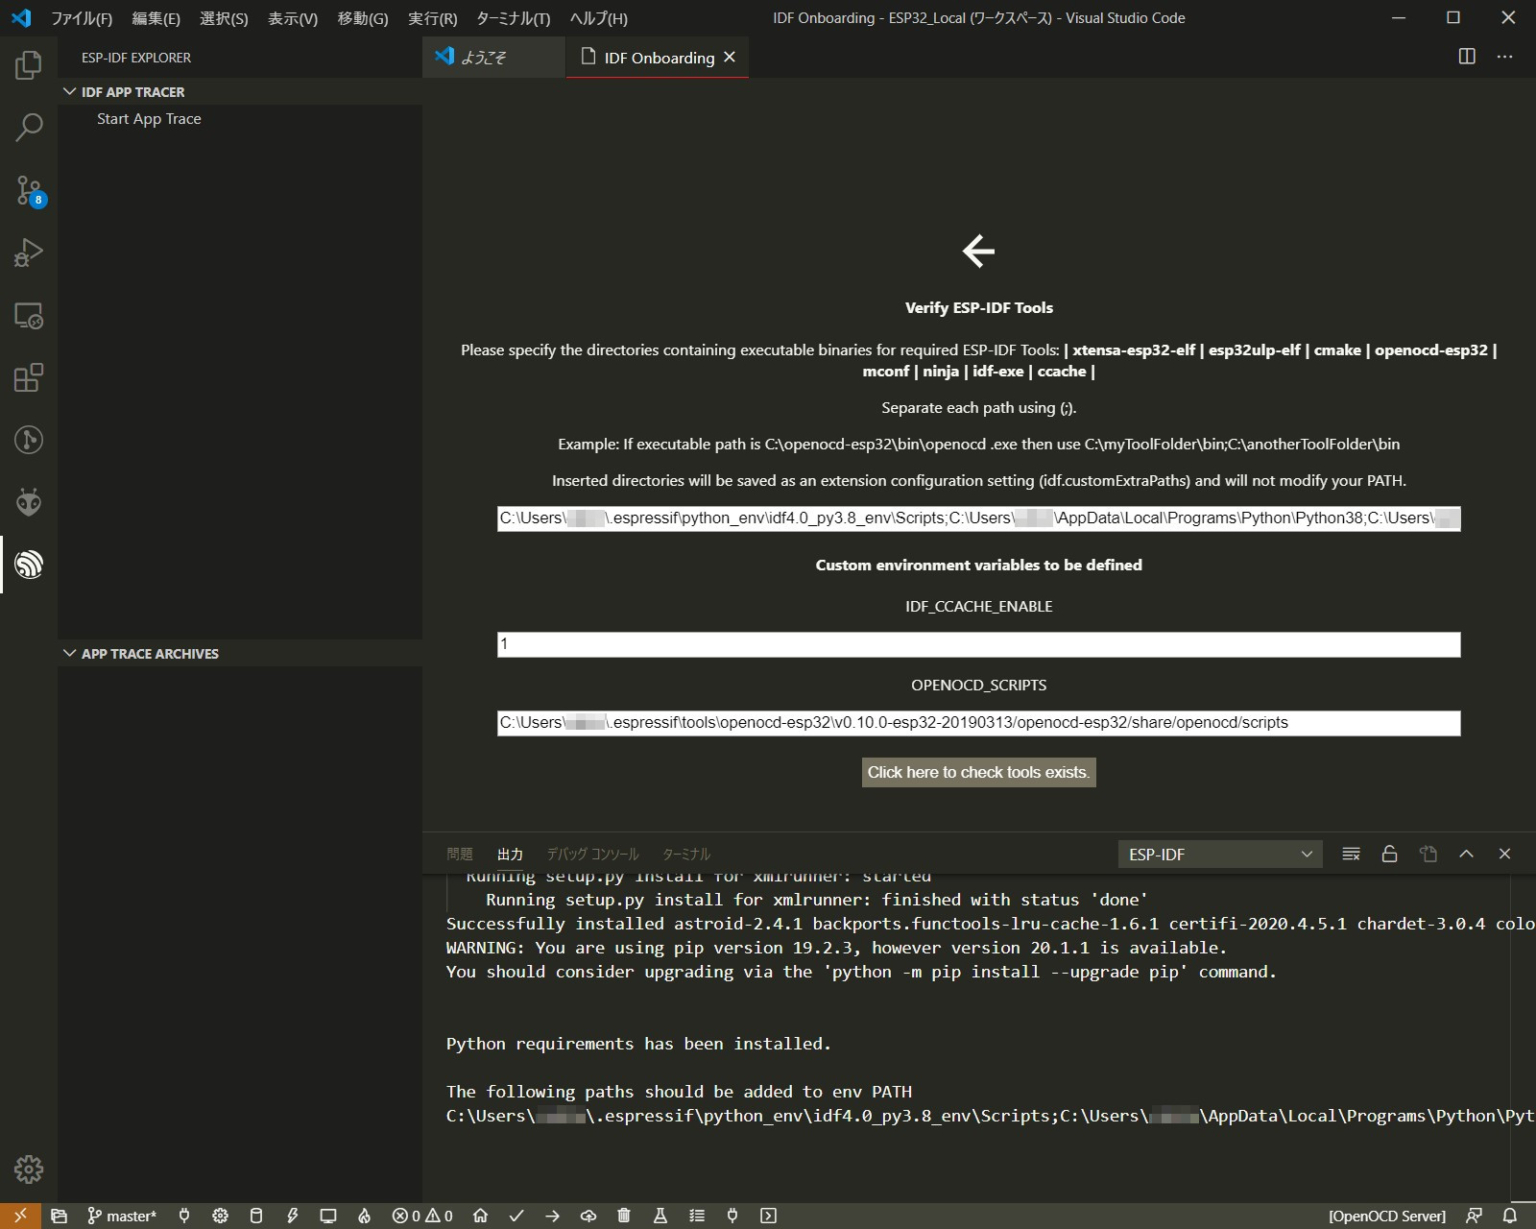Switch git branch via master* in status bar
This screenshot has height=1229, width=1536.
click(x=122, y=1216)
